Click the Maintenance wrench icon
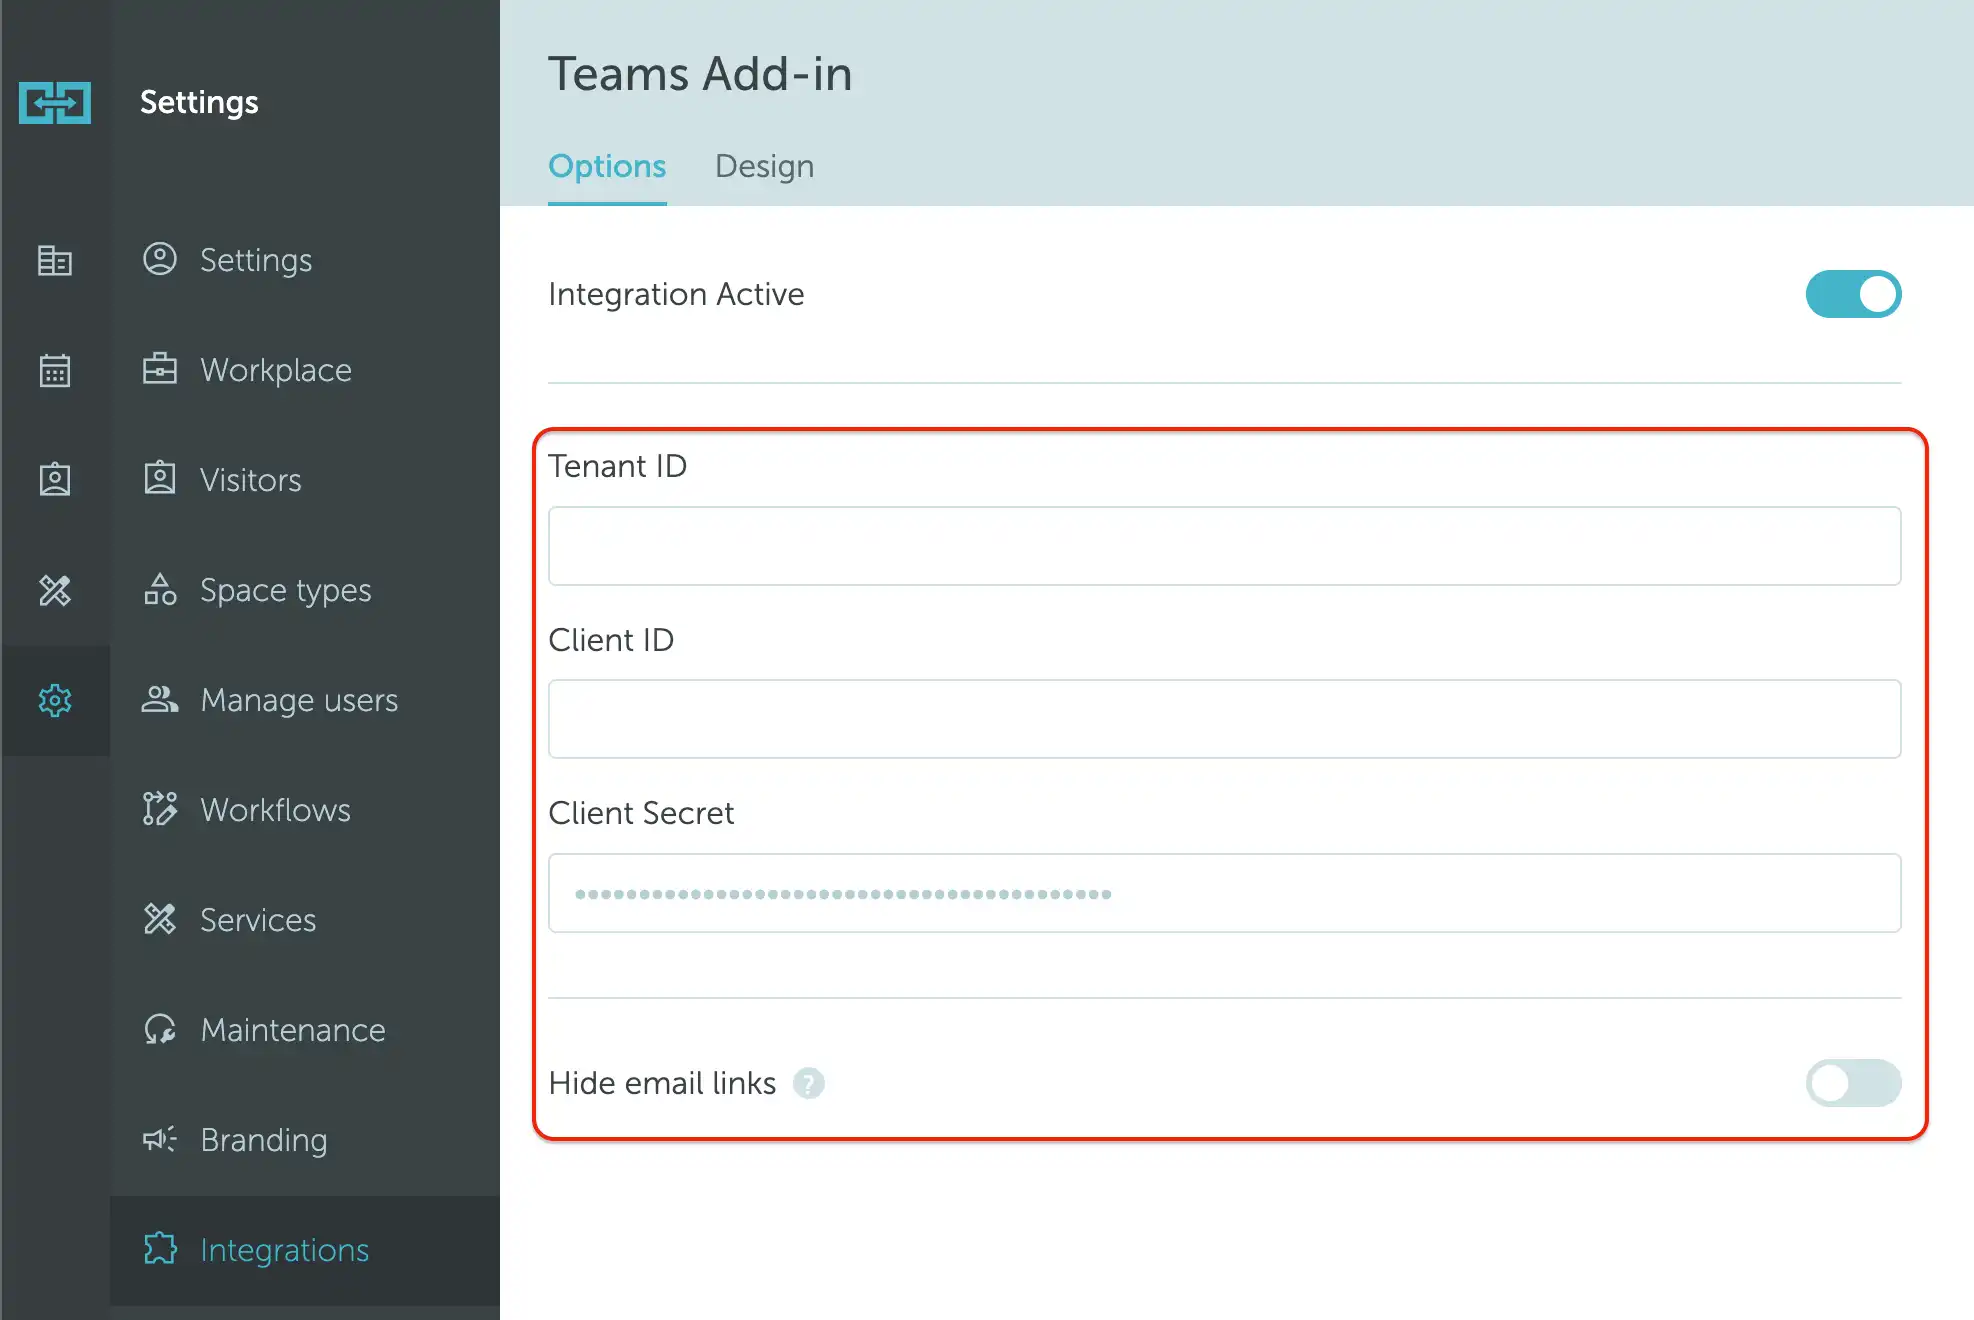The image size is (1974, 1320). [x=160, y=1029]
